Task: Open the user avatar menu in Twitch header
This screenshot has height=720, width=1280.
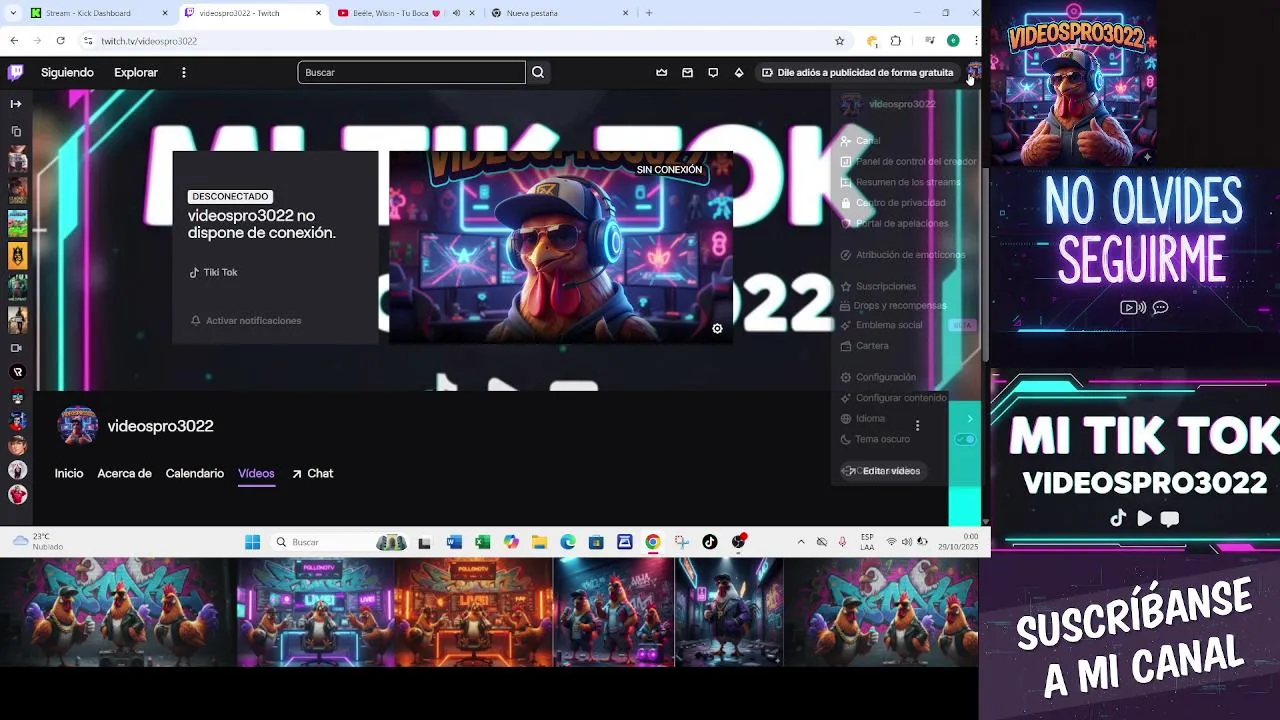Action: coord(973,72)
